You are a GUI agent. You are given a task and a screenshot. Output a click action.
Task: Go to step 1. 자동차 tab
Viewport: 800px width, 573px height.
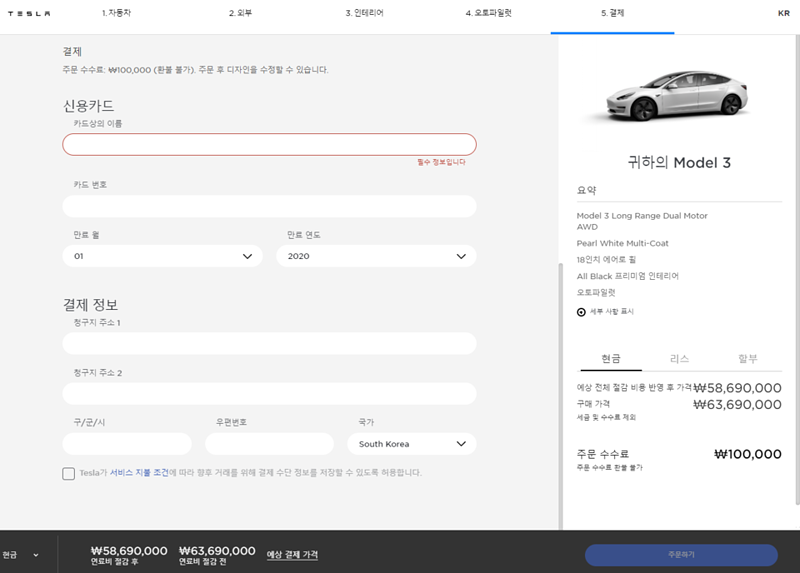click(x=116, y=13)
